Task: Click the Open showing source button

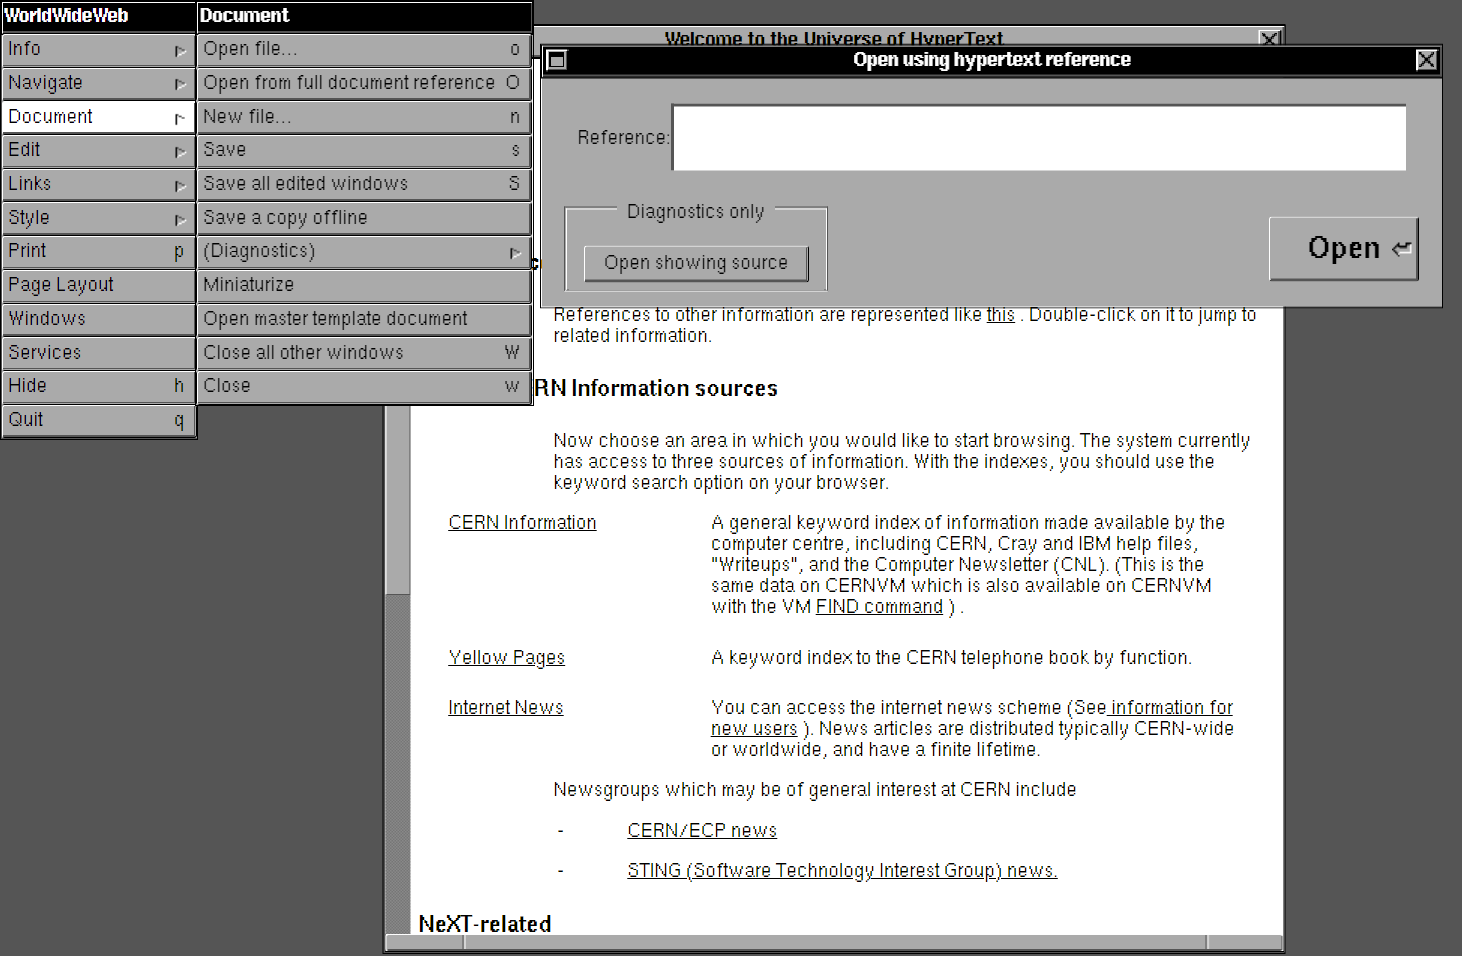Action: pos(696,263)
